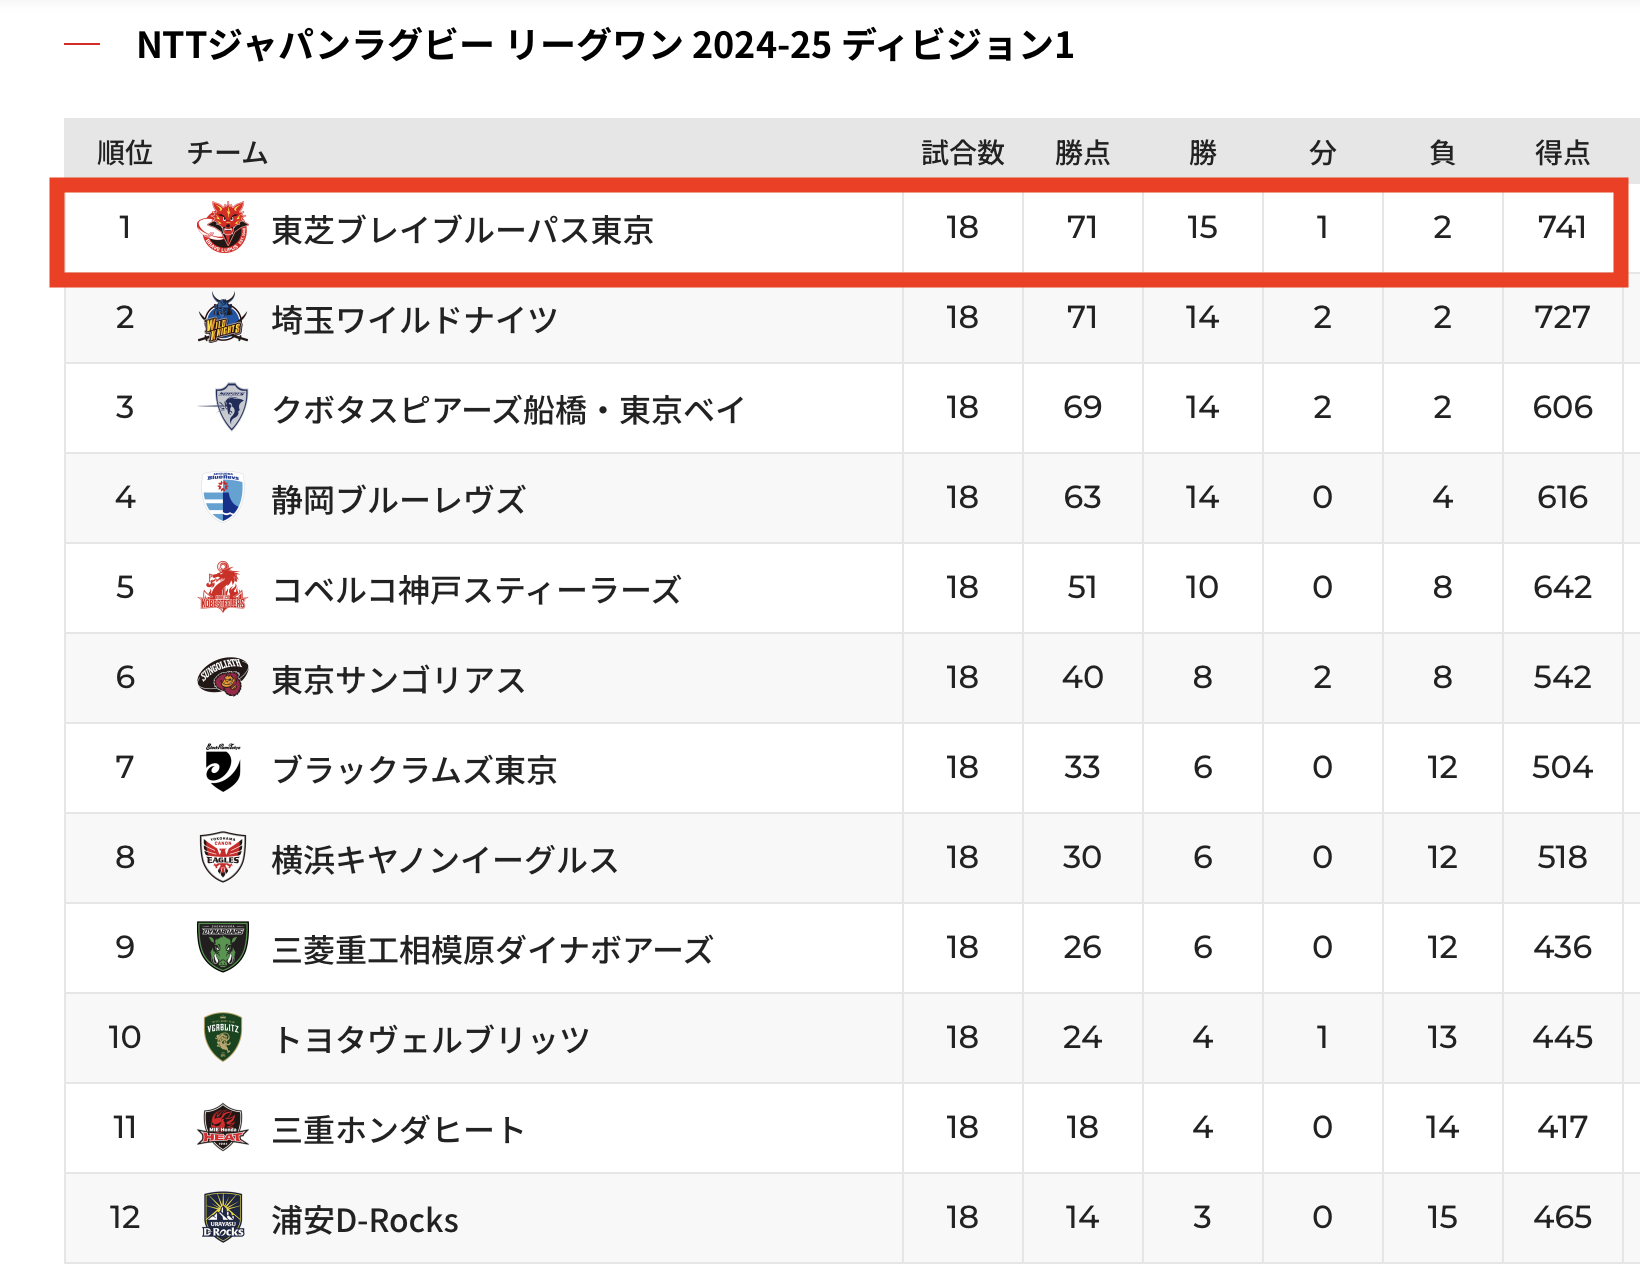Click the 得点 column header

pyautogui.click(x=1562, y=153)
